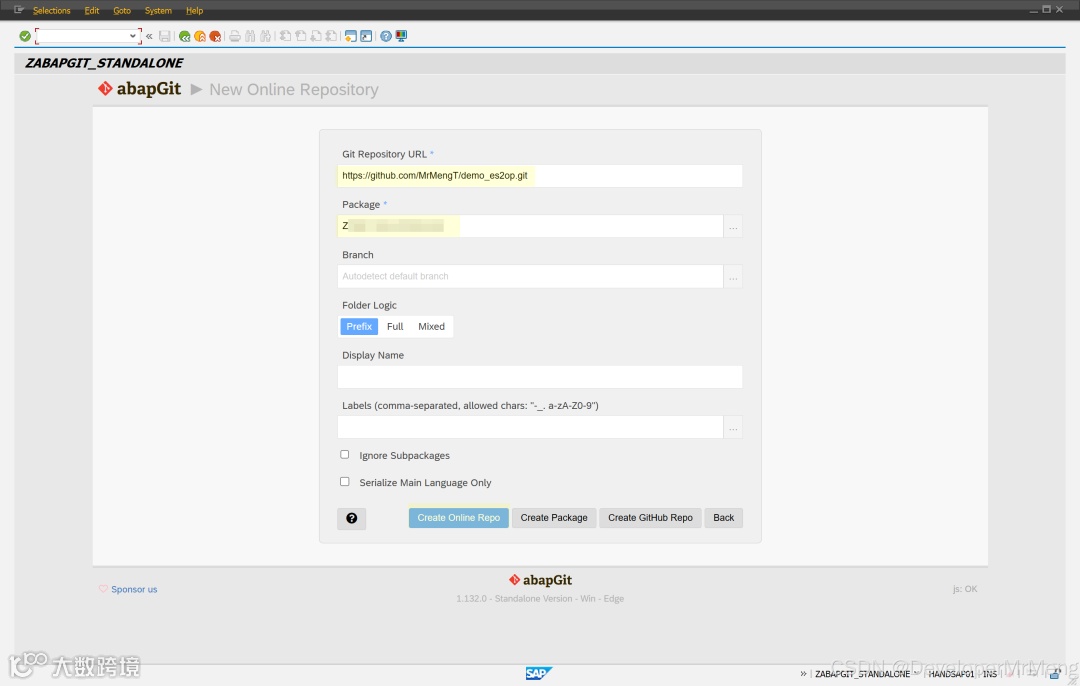
Task: Collapse the command field with the double-chevron
Action: (149, 36)
